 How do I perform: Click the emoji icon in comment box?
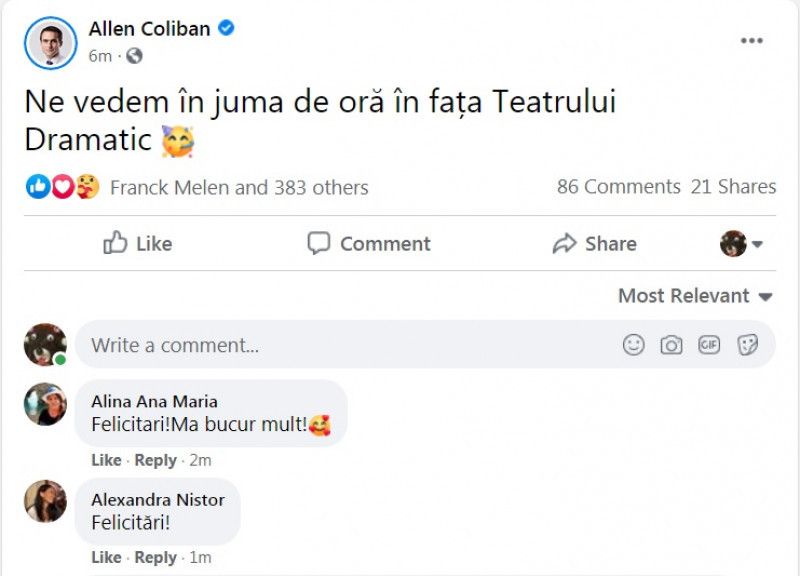(634, 345)
